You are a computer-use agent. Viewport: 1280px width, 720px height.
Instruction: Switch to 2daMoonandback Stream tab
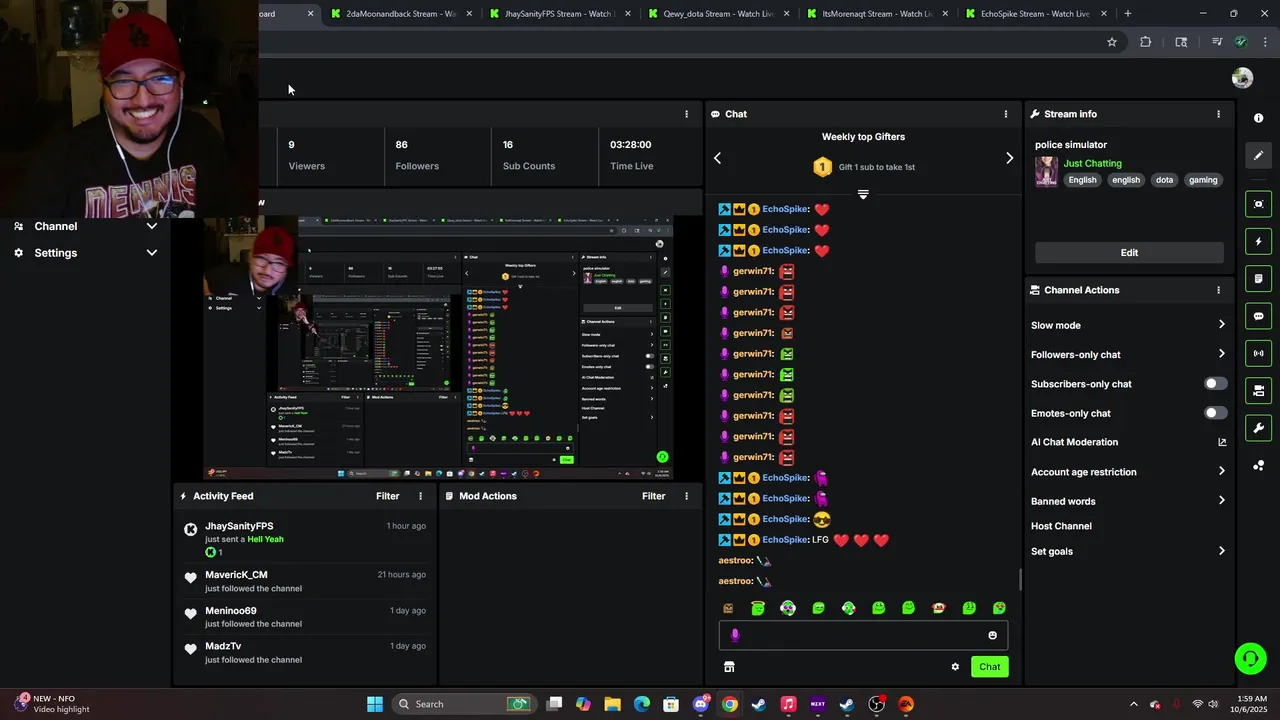(x=401, y=14)
